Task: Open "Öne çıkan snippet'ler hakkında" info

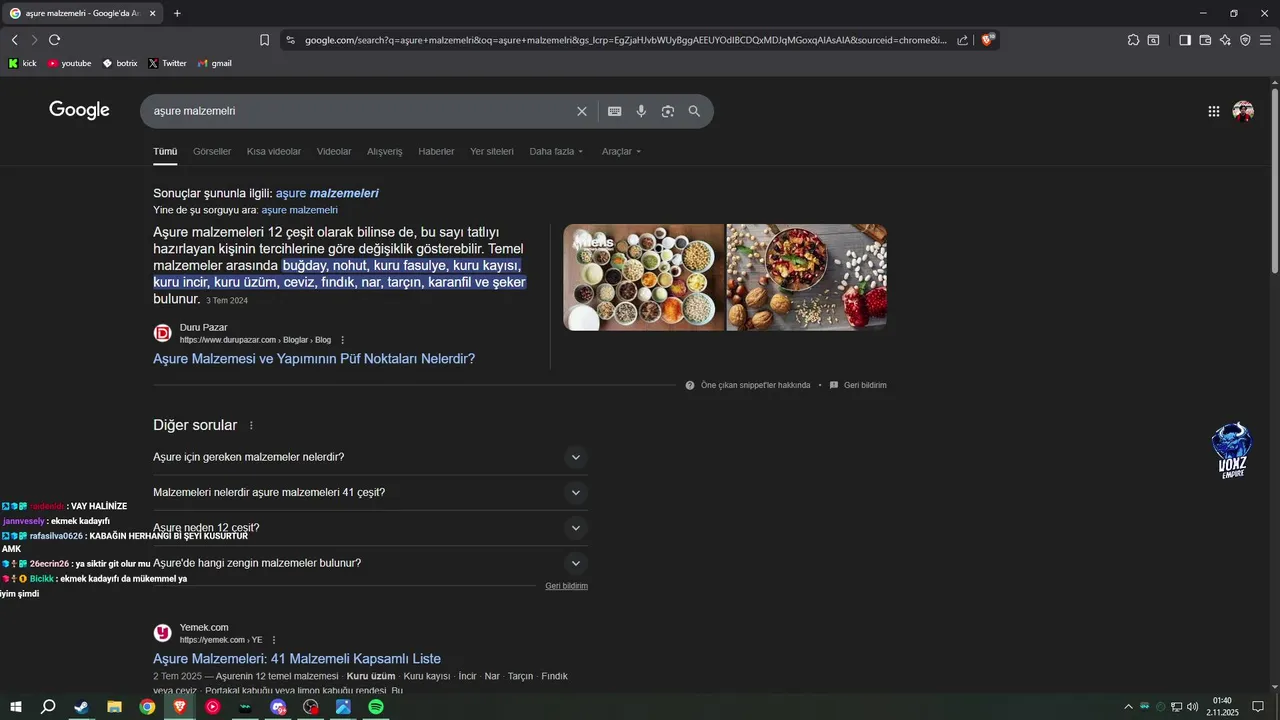Action: click(x=755, y=385)
